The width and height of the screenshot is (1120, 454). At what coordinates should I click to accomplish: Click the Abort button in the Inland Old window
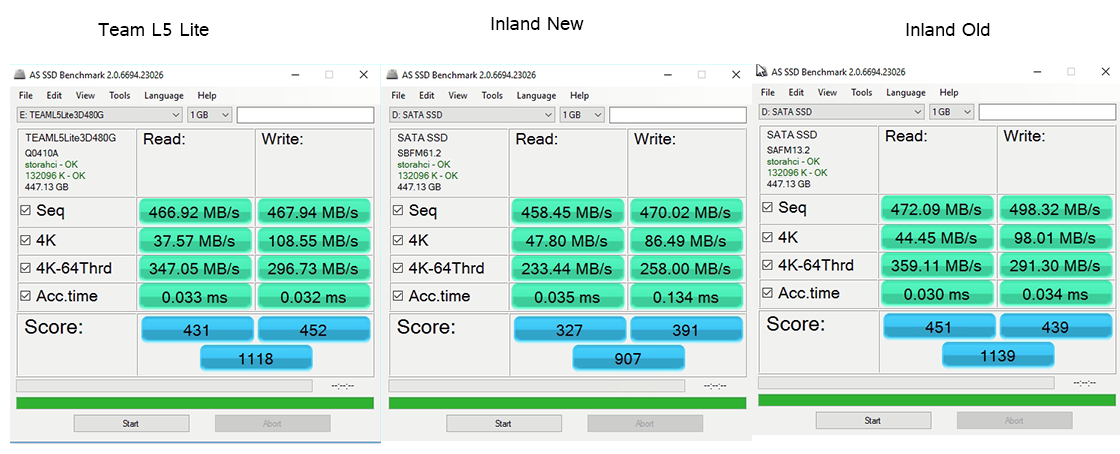[1013, 421]
